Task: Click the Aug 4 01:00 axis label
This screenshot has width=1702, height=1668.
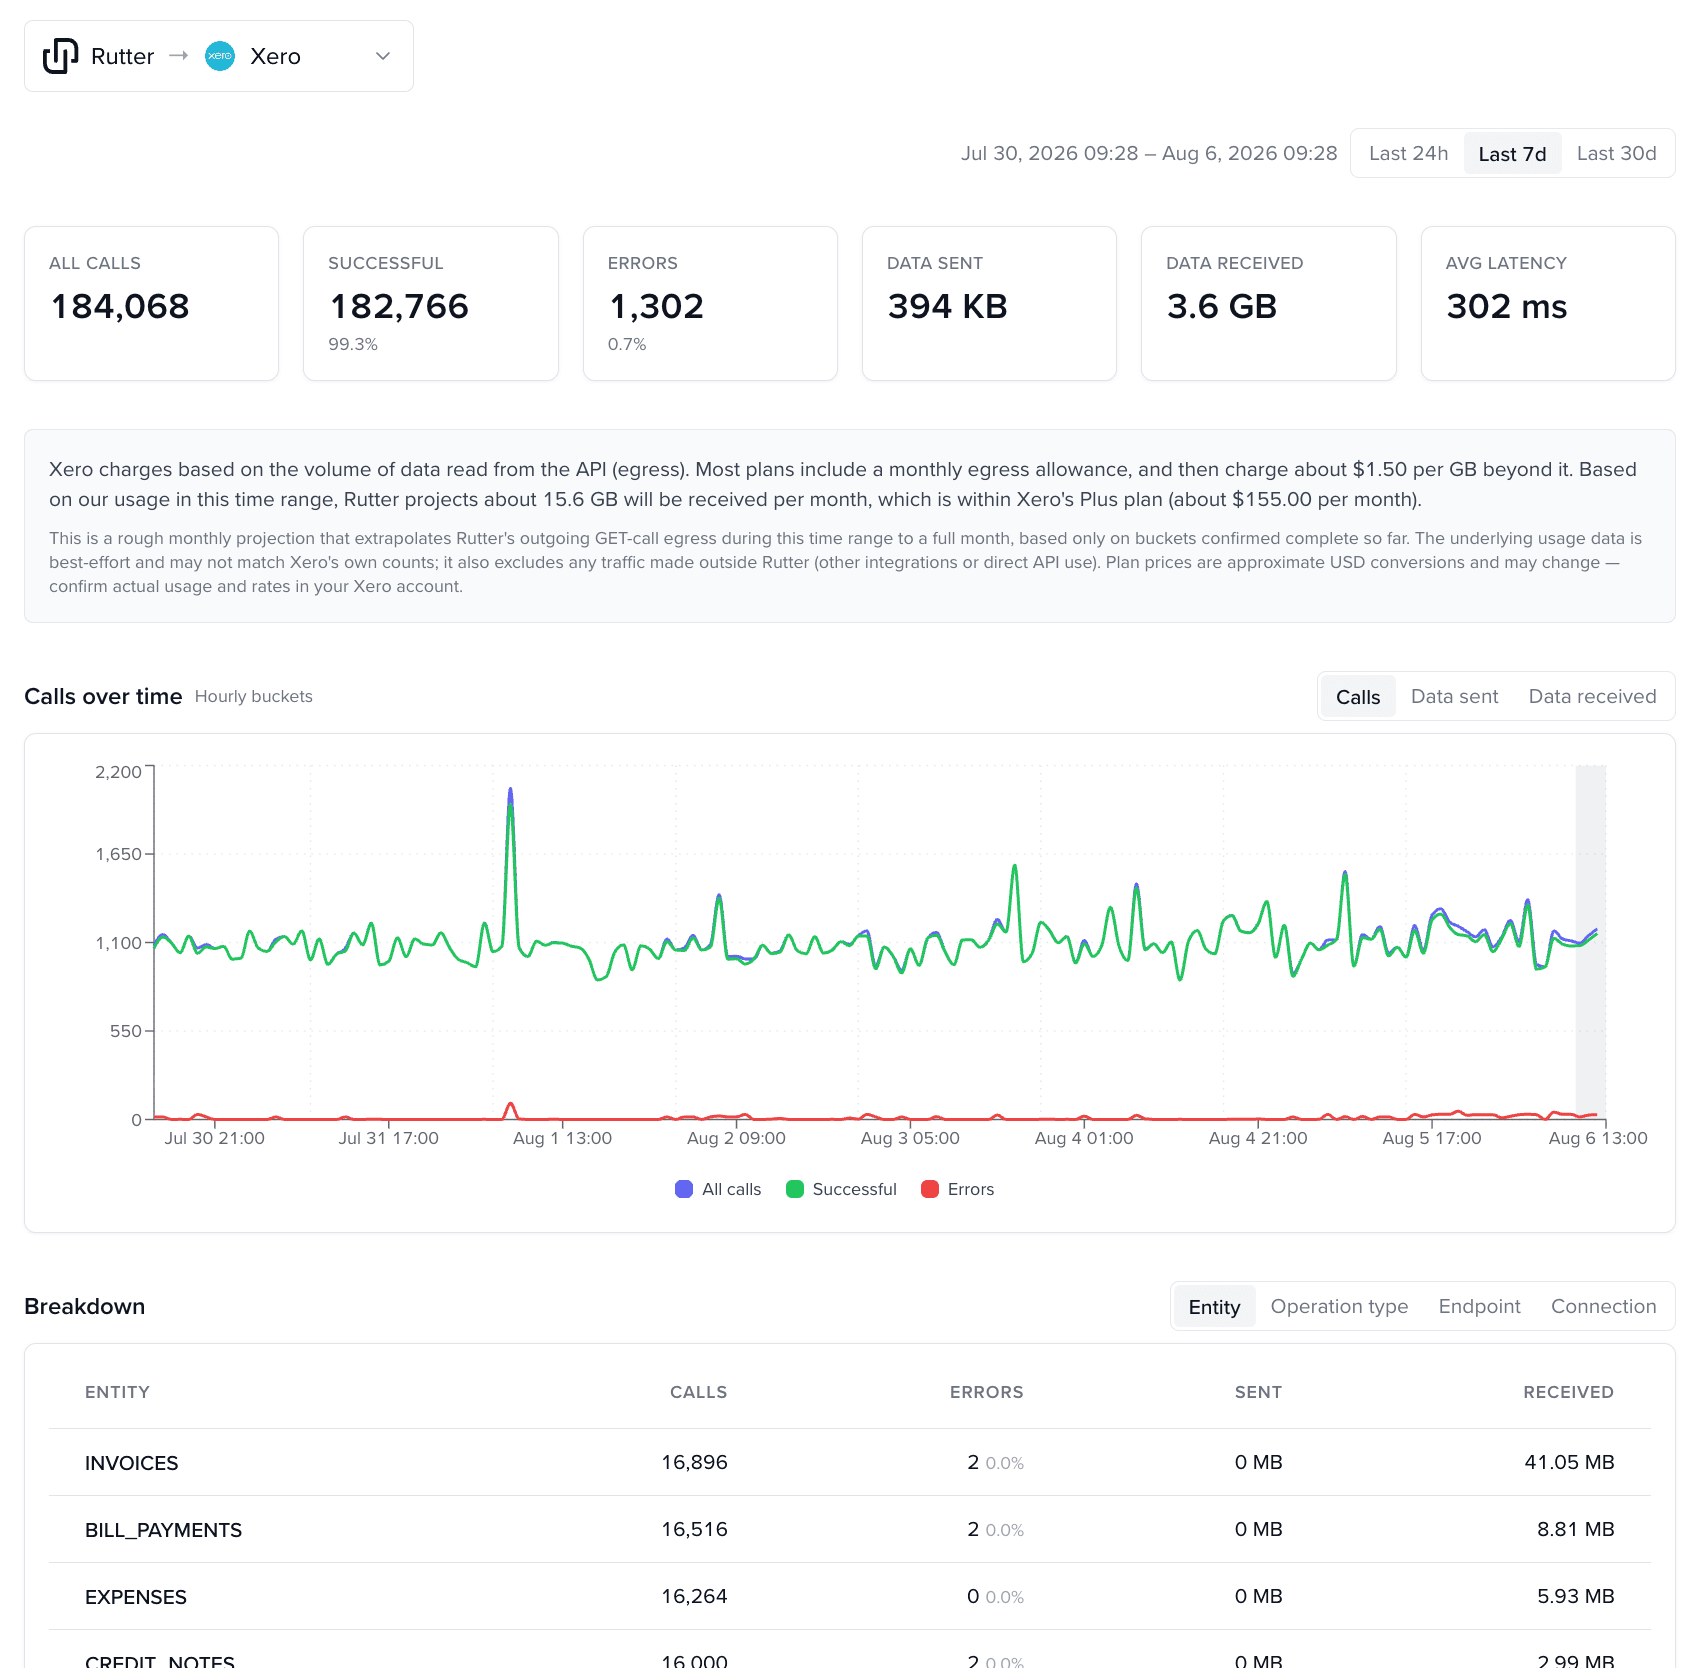Action: [1084, 1138]
